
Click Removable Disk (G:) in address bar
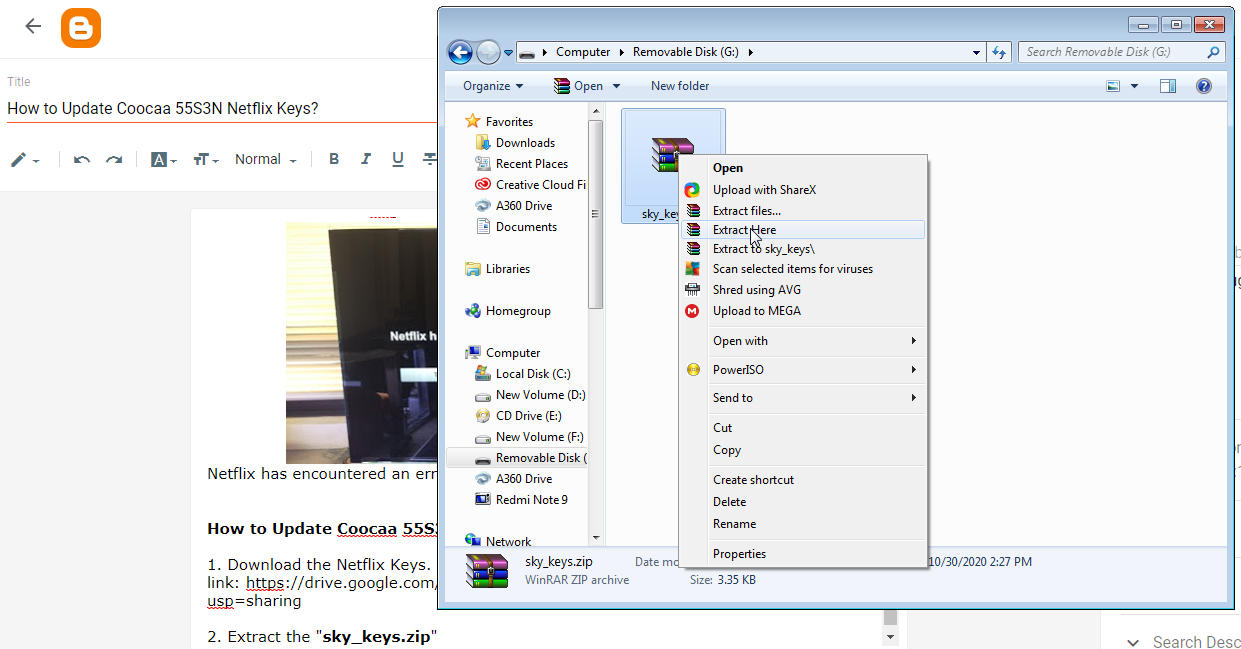(x=686, y=52)
